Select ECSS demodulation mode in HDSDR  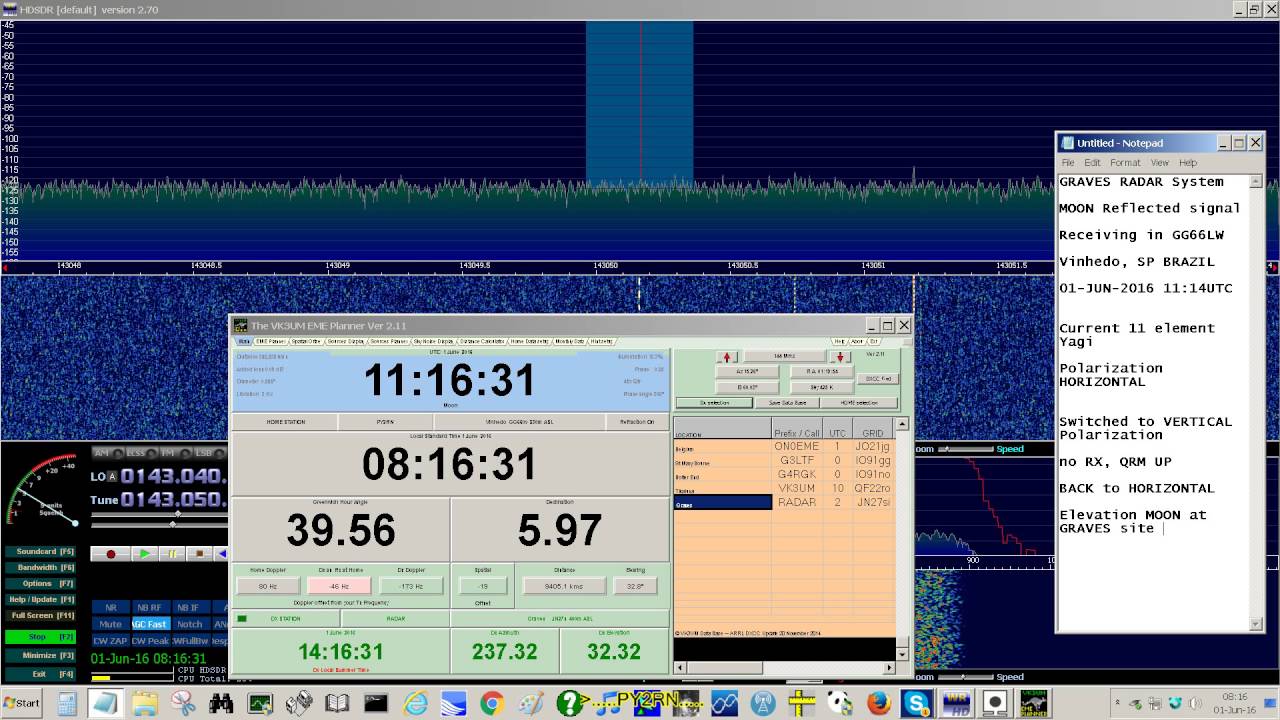coord(141,453)
